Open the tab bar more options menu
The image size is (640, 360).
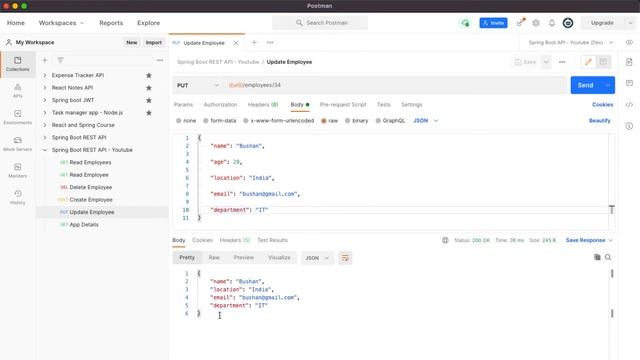[x=270, y=42]
